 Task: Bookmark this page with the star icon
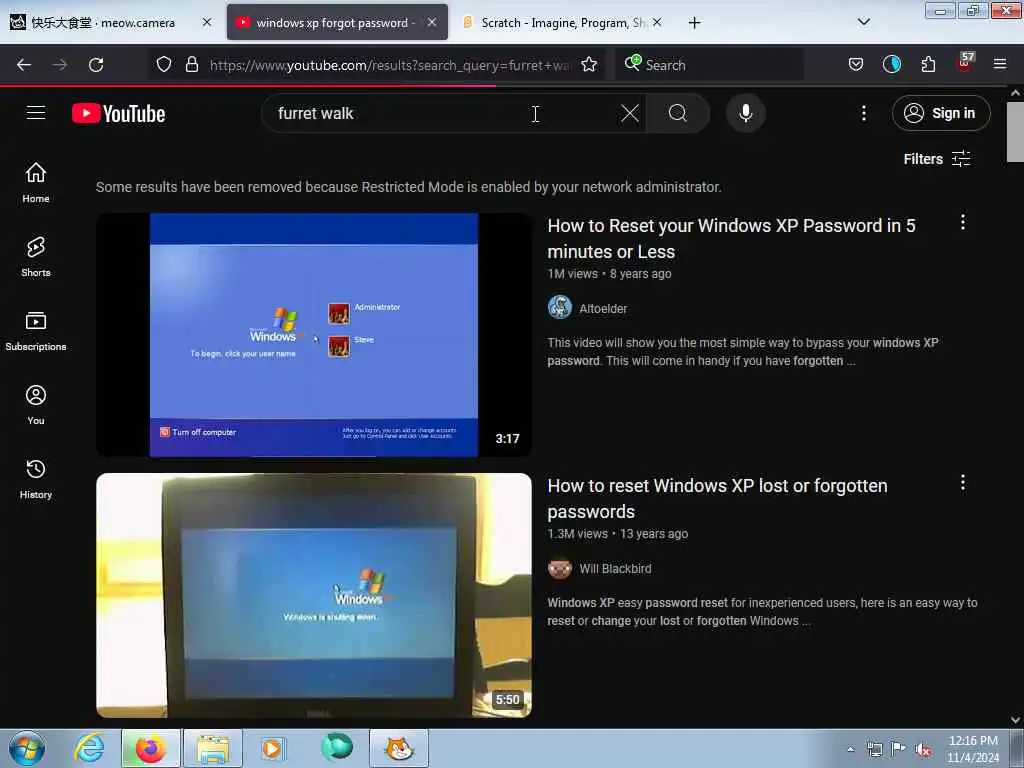point(589,65)
